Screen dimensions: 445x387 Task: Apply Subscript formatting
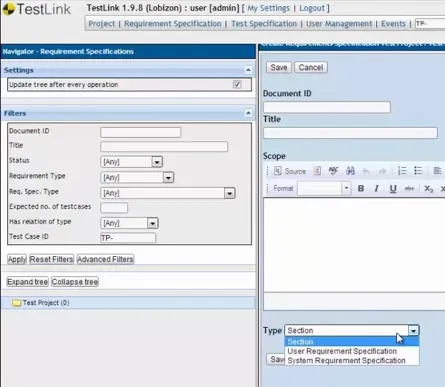pyautogui.click(x=428, y=189)
